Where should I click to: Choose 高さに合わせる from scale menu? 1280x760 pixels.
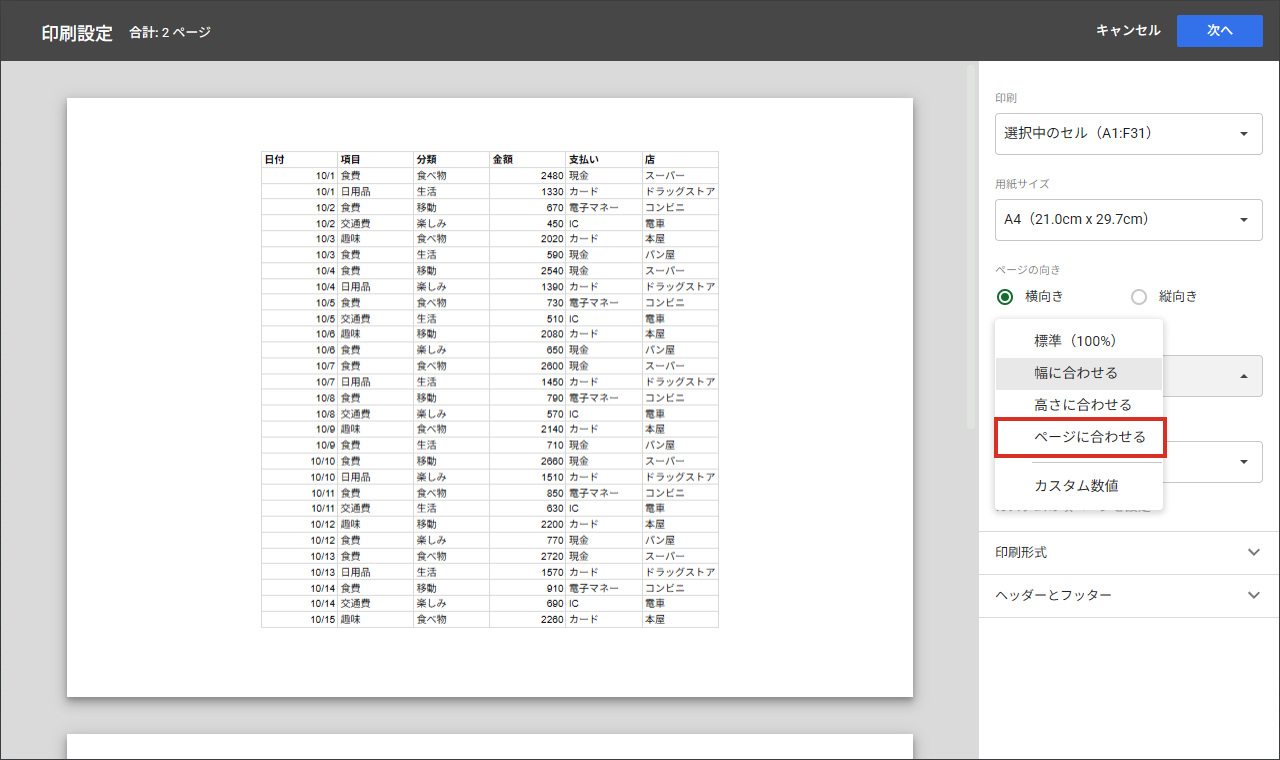pyautogui.click(x=1079, y=405)
